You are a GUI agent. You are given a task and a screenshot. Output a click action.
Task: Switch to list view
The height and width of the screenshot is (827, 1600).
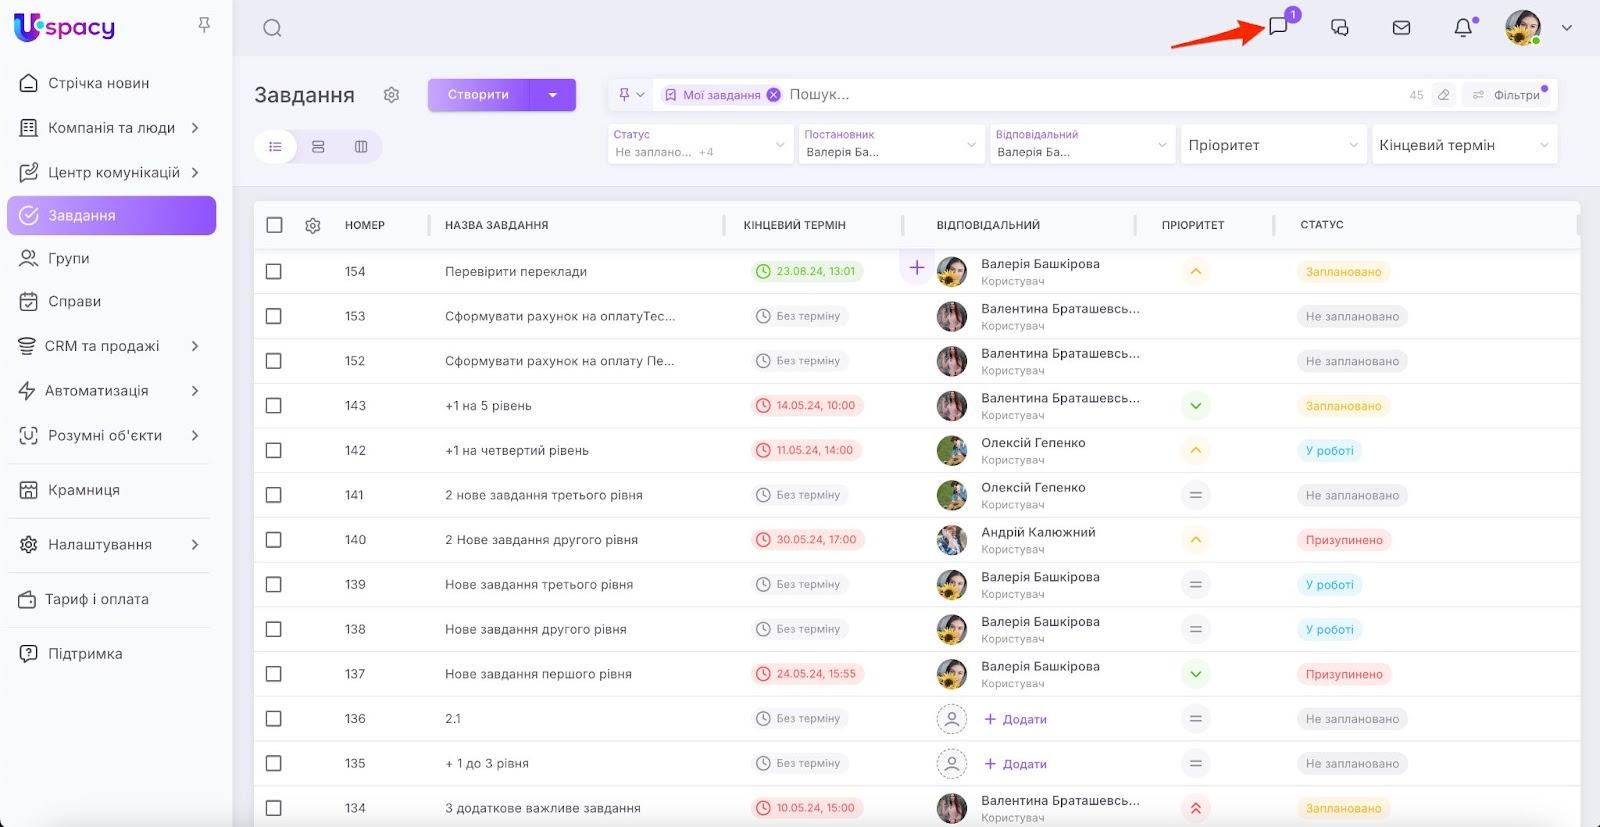275,147
